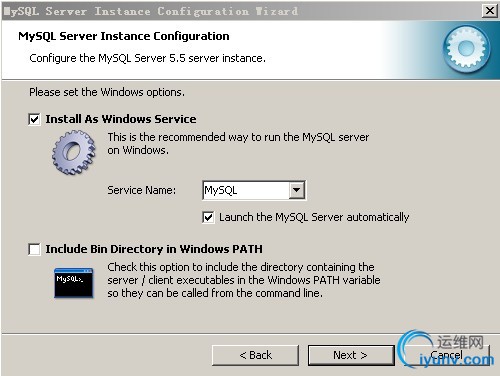Click the 'Service Name:' label
The image size is (500, 376).
coord(141,190)
